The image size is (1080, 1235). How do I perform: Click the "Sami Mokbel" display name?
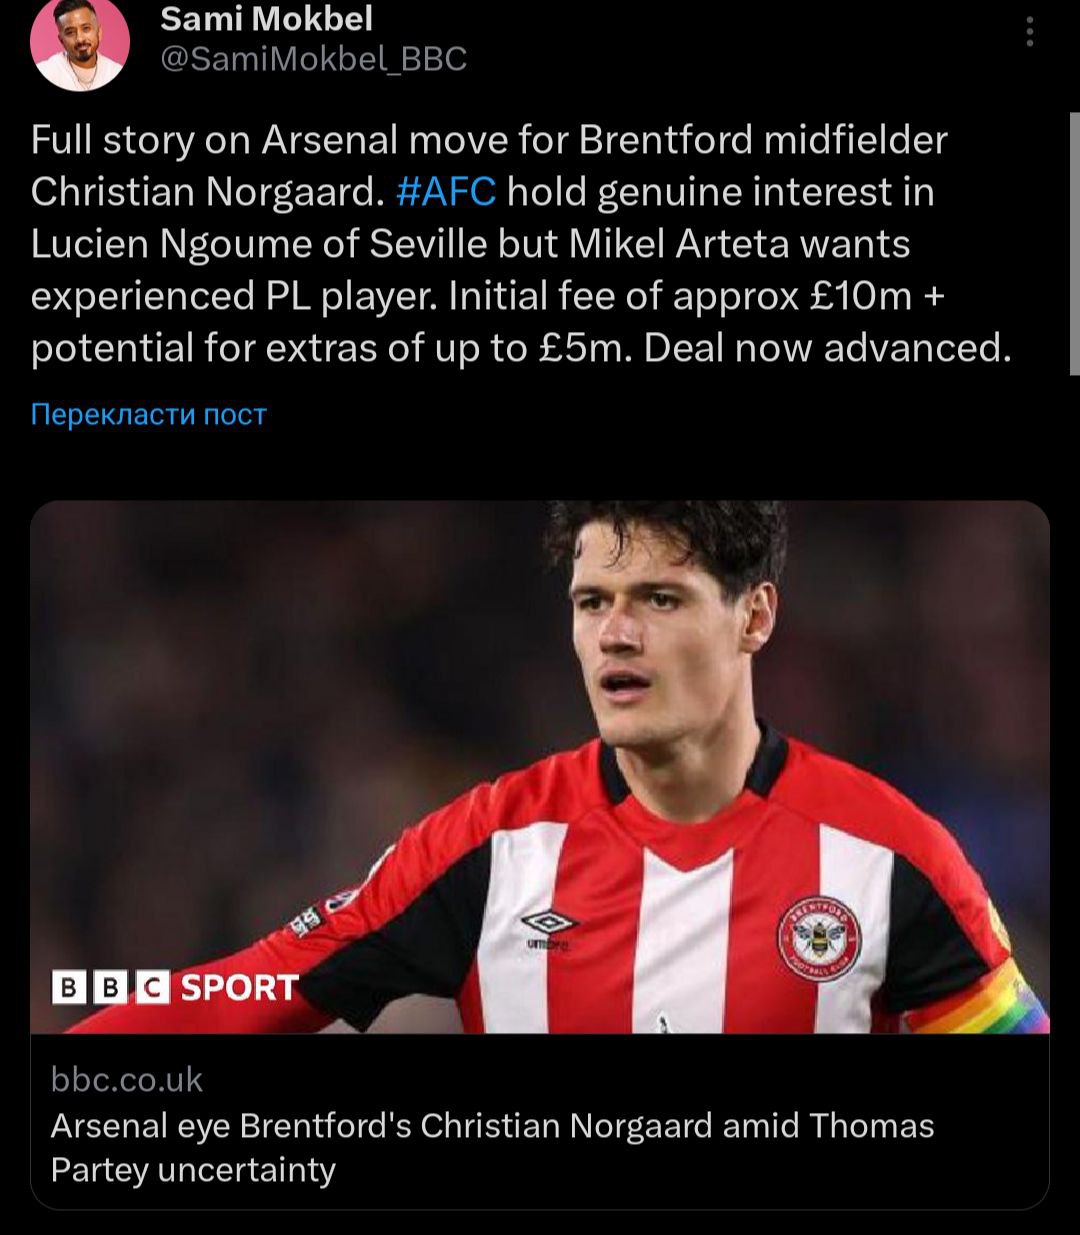[266, 17]
